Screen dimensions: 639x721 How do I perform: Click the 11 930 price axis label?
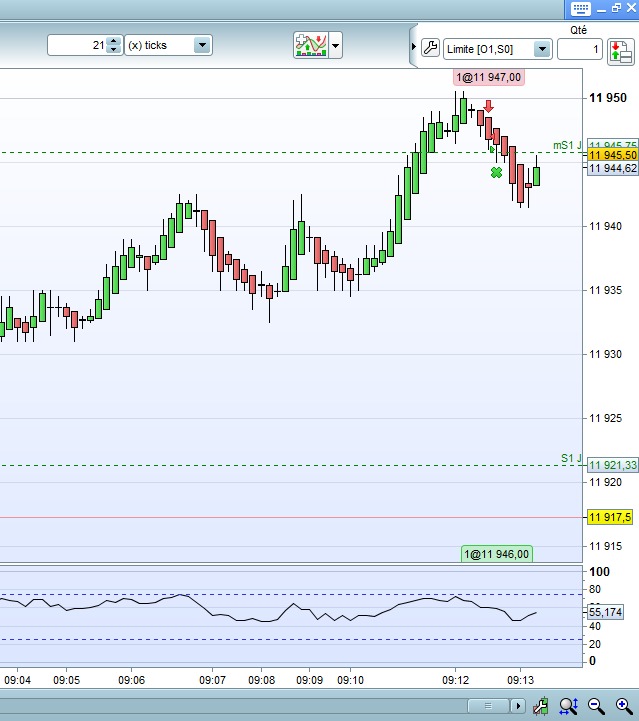(x=605, y=354)
